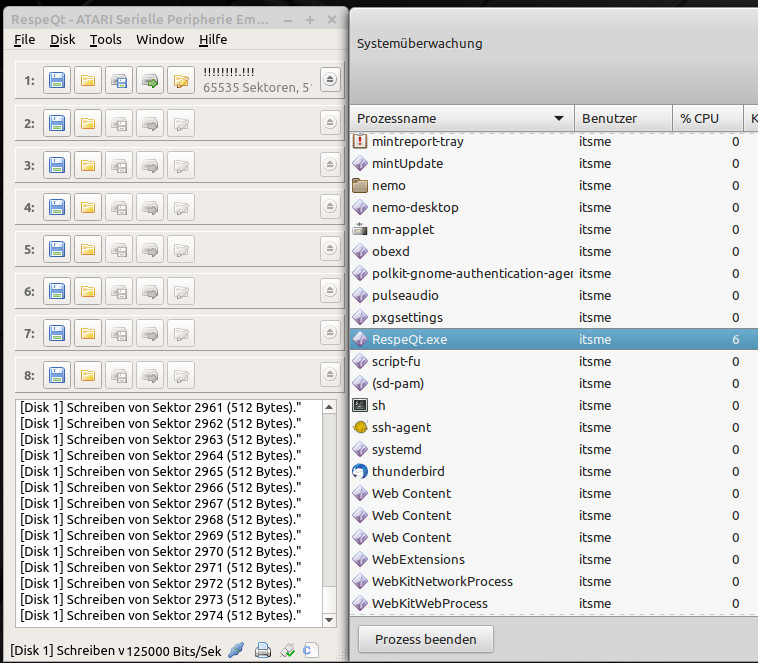758x663 pixels.
Task: Toggle sort arrow in Prozessname header
Action: pos(559,118)
